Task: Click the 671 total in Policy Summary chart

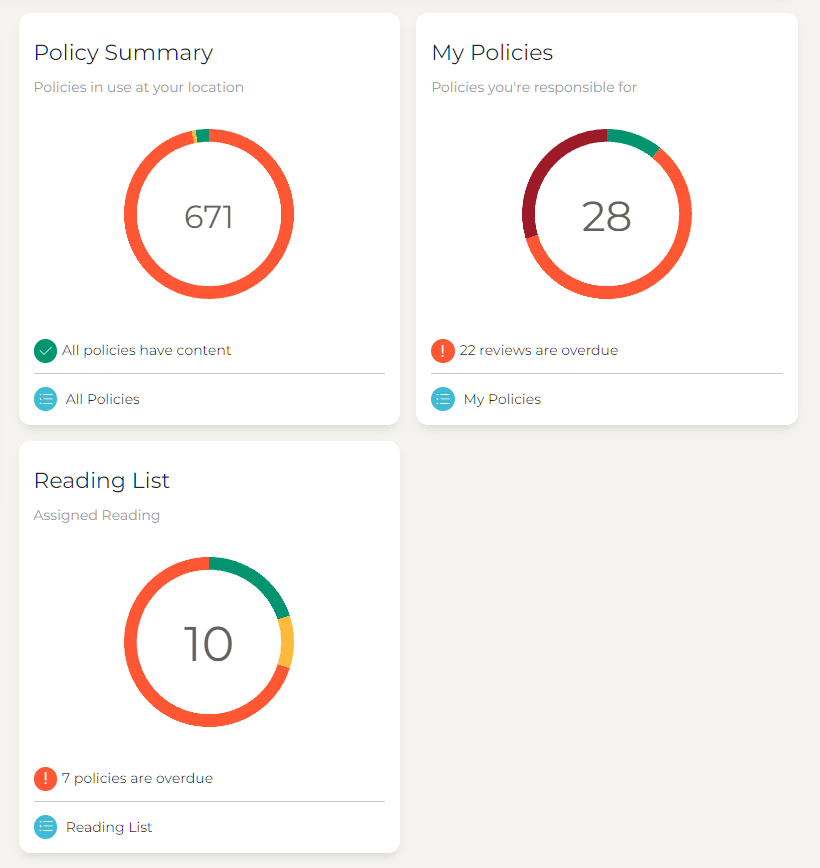Action: click(209, 216)
